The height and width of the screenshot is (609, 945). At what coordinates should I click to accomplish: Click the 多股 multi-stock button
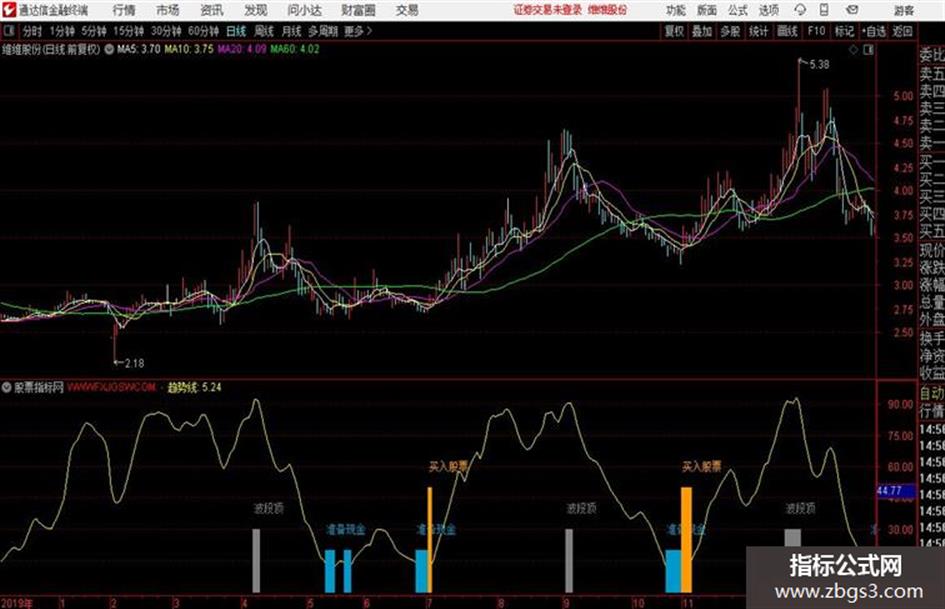[730, 31]
